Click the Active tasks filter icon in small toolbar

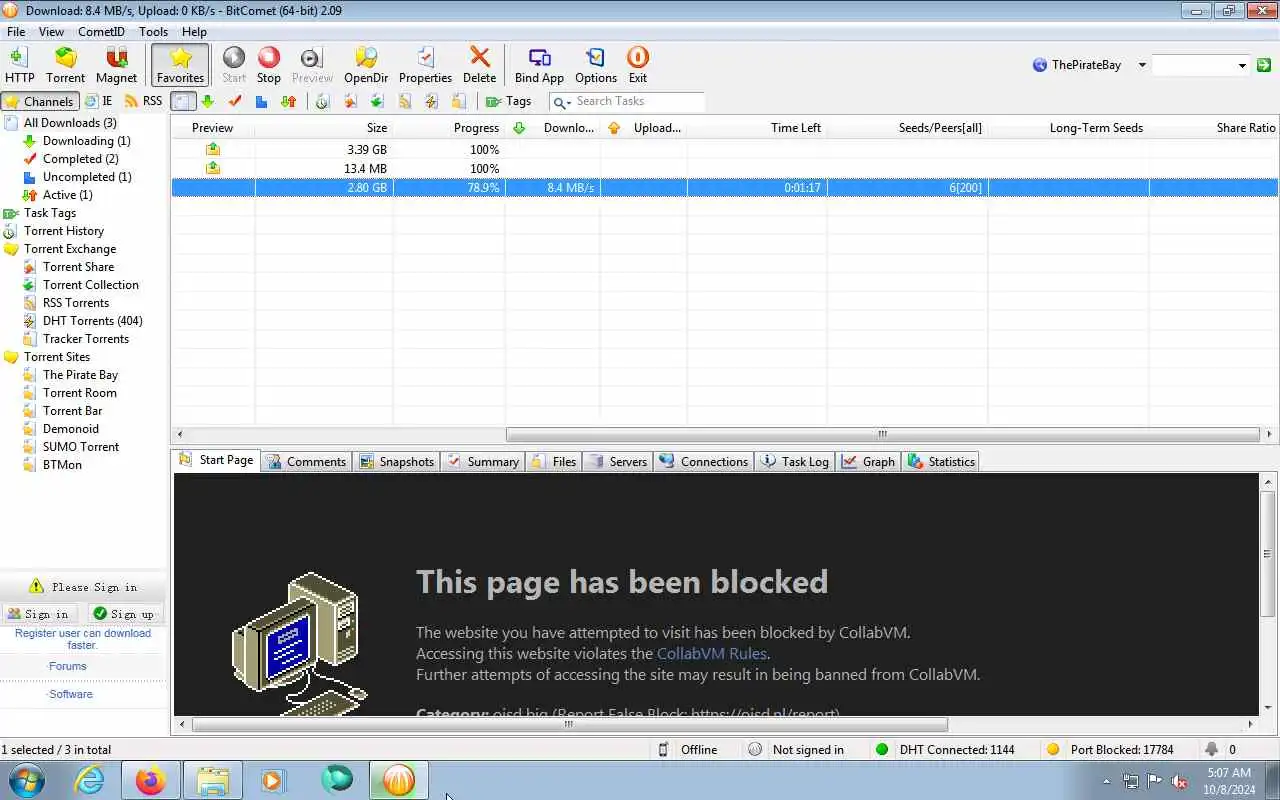pyautogui.click(x=288, y=101)
